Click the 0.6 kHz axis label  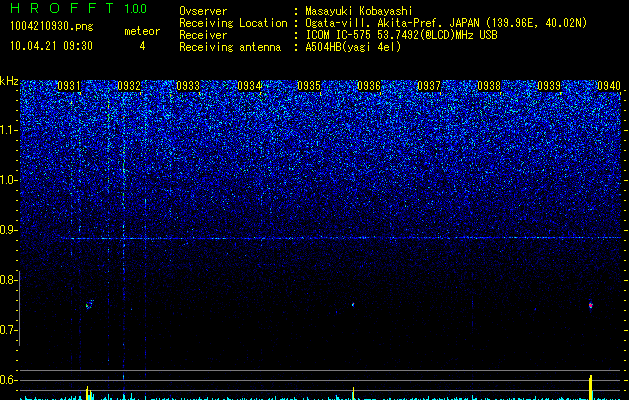tap(9, 380)
